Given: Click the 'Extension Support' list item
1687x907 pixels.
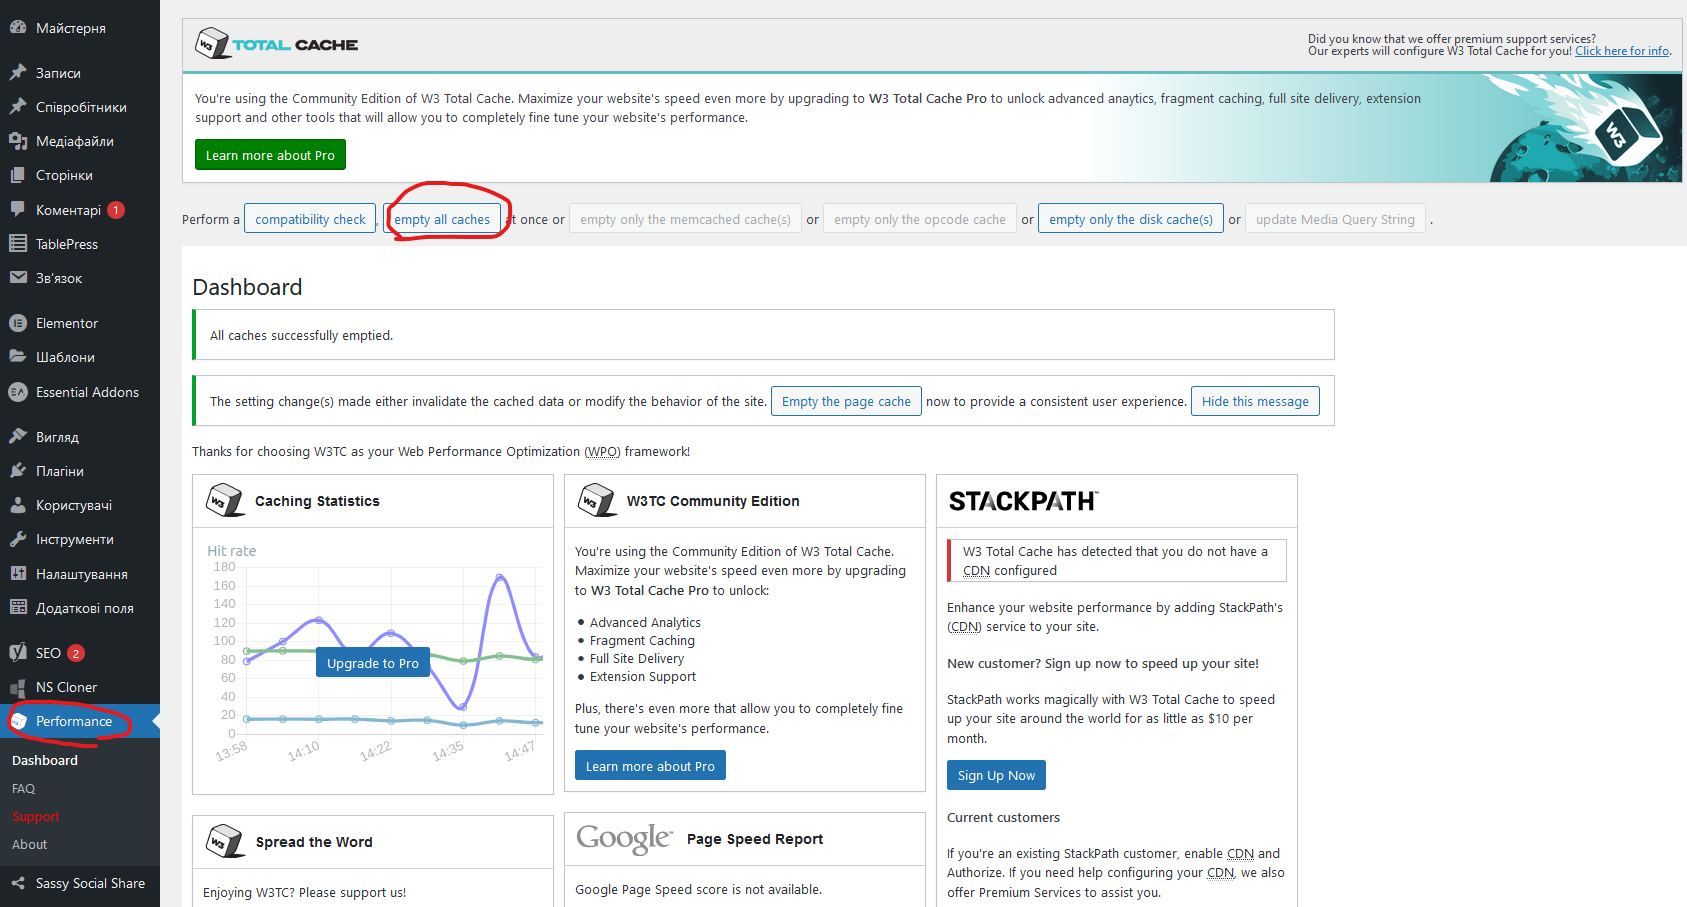Looking at the screenshot, I should pos(643,676).
